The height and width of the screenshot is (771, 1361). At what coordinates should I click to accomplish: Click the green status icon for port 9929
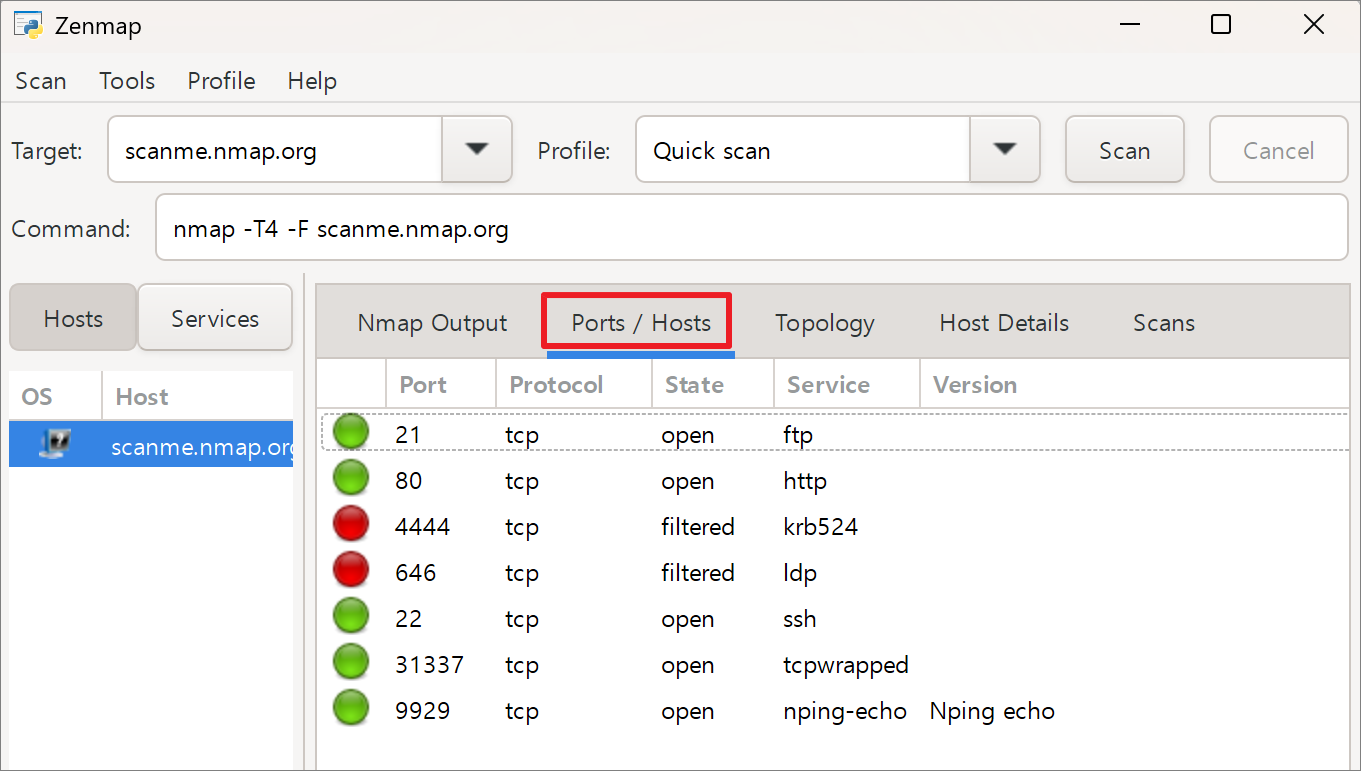point(351,709)
